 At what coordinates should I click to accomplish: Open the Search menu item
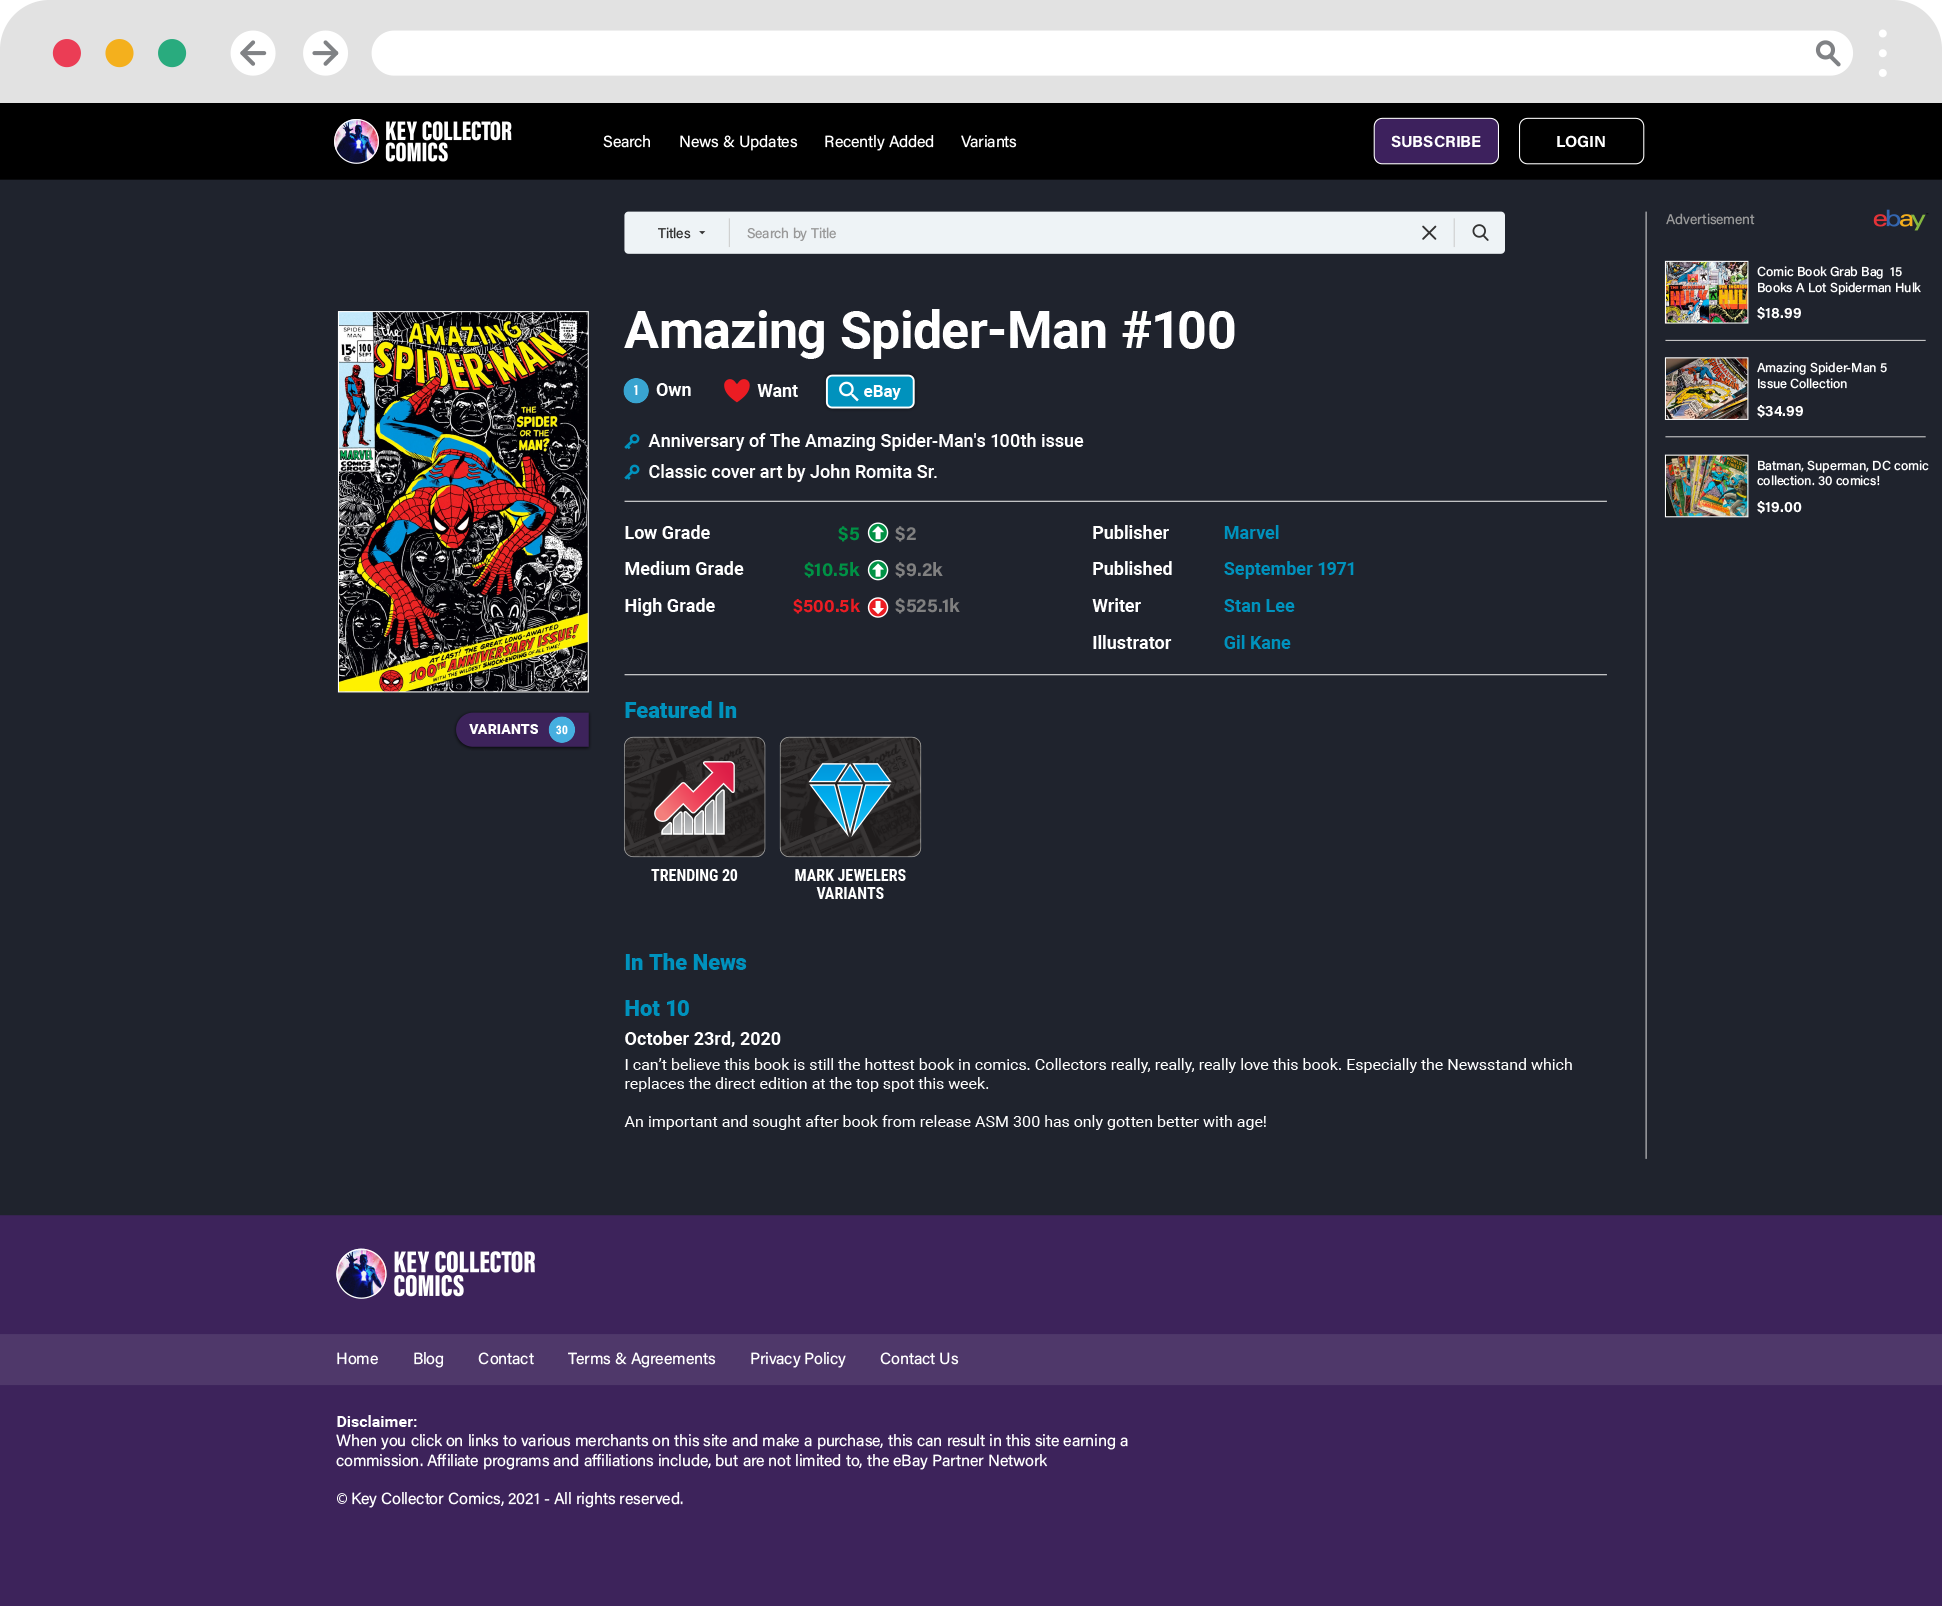click(626, 142)
